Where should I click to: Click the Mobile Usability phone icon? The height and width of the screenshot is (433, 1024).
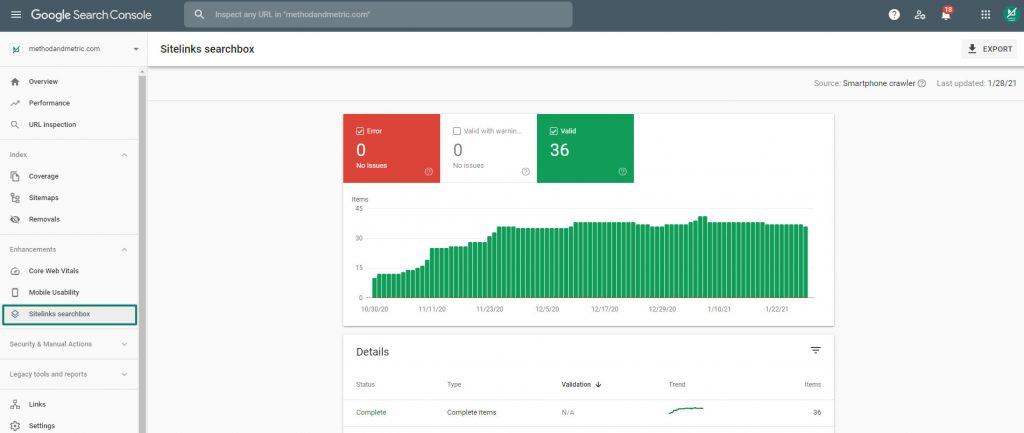(15, 293)
